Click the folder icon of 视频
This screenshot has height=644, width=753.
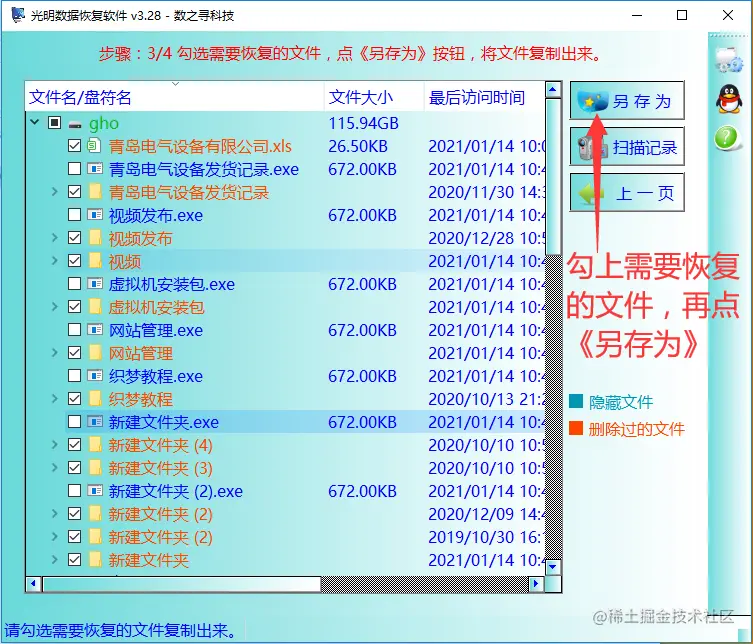click(x=95, y=261)
